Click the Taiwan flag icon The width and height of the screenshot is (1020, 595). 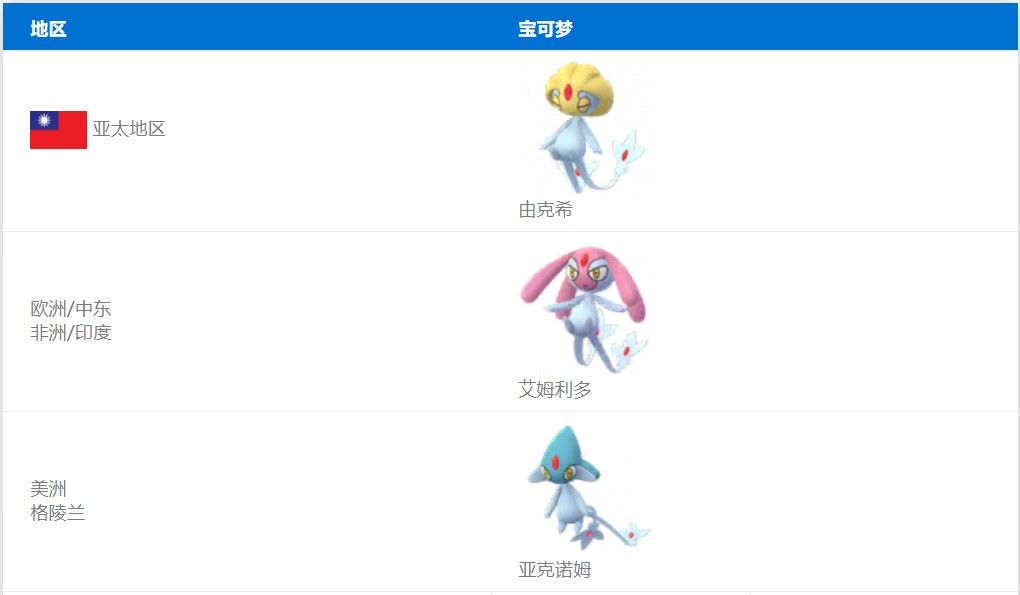59,130
